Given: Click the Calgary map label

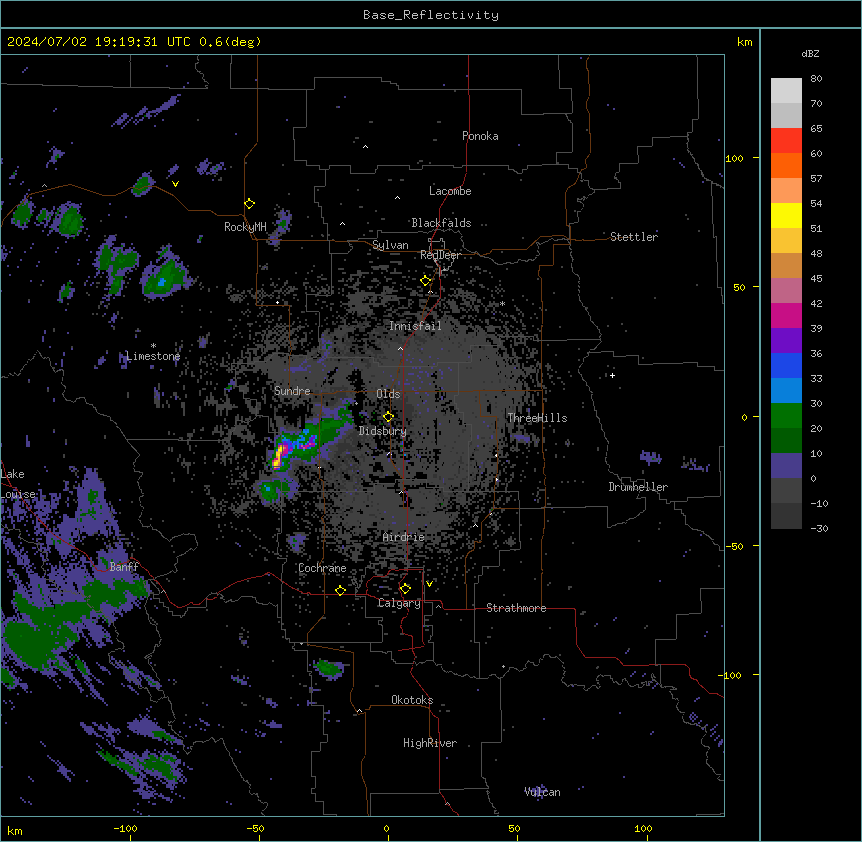Looking at the screenshot, I should tap(399, 603).
